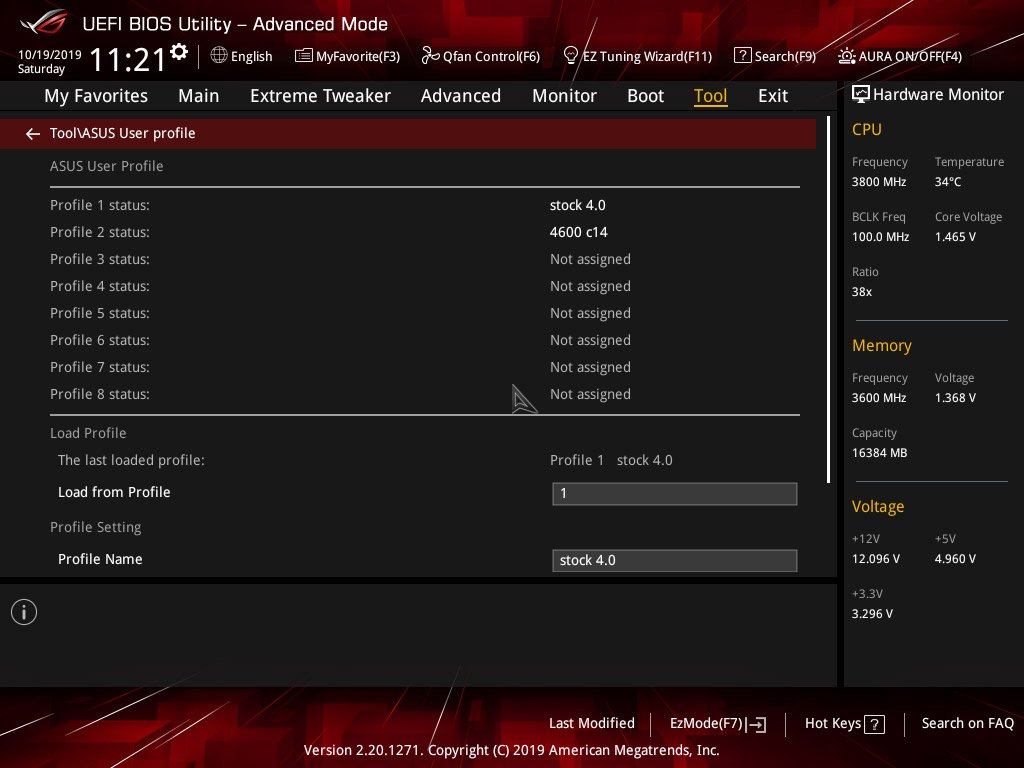Click the 10/19/2019 date text
Image resolution: width=1024 pixels, height=768 pixels.
(50, 54)
